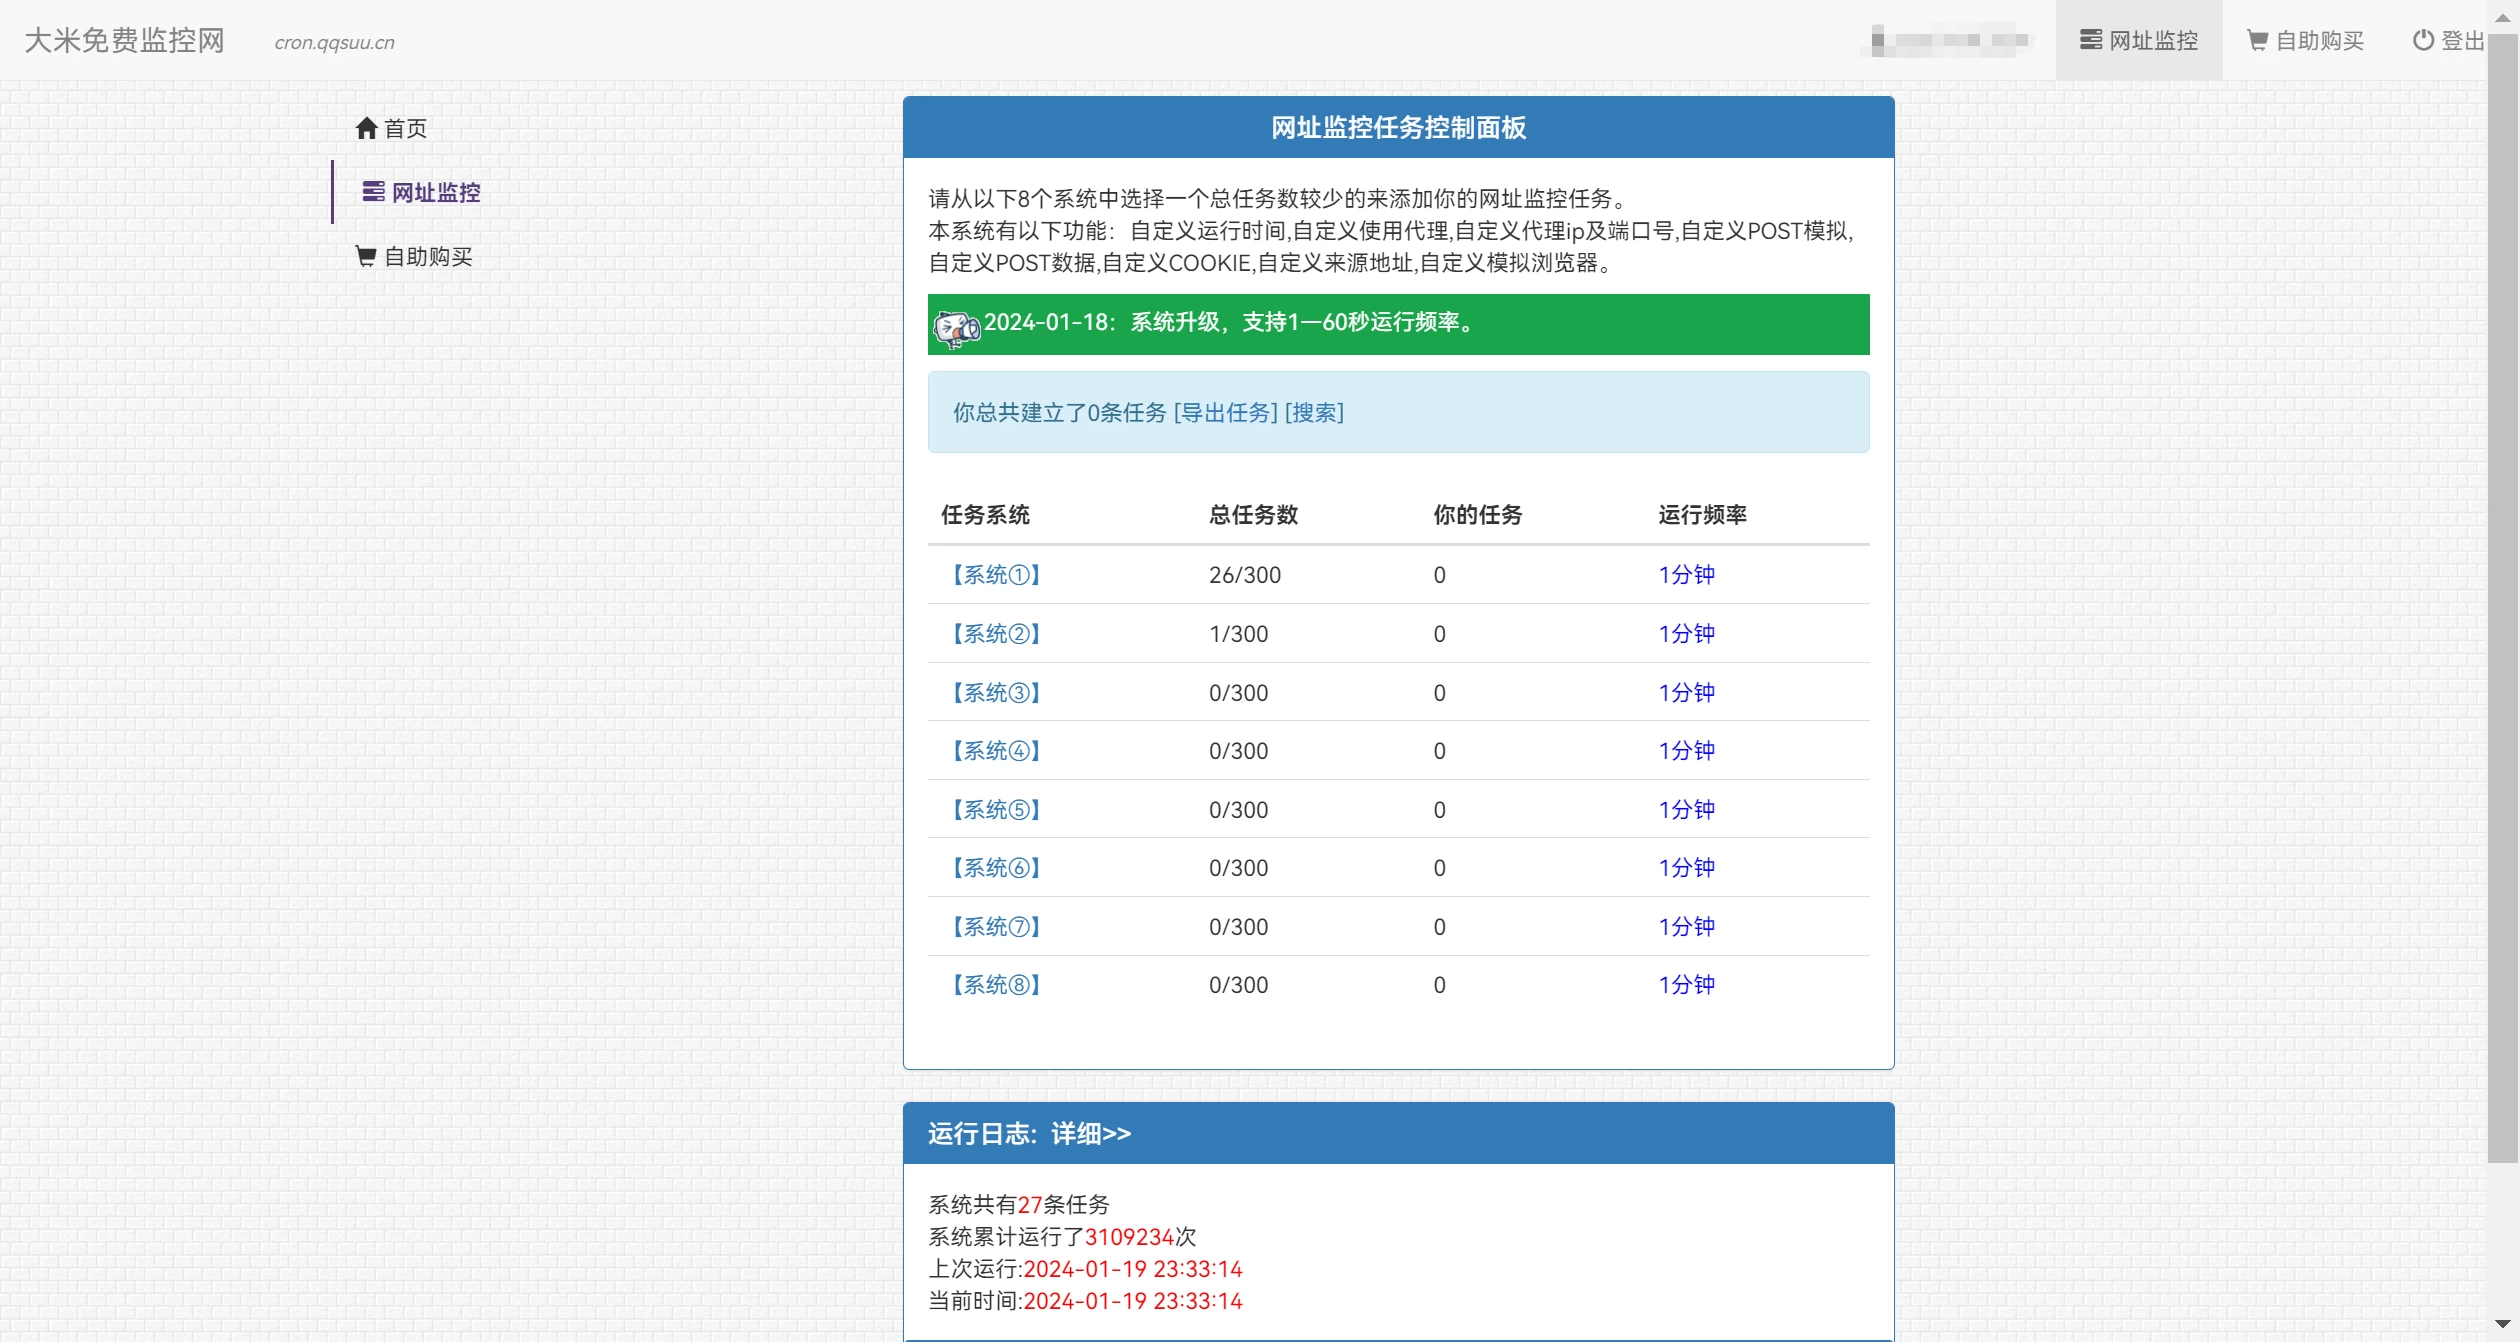Go to 自助购买 in the top menu

click(x=2318, y=40)
